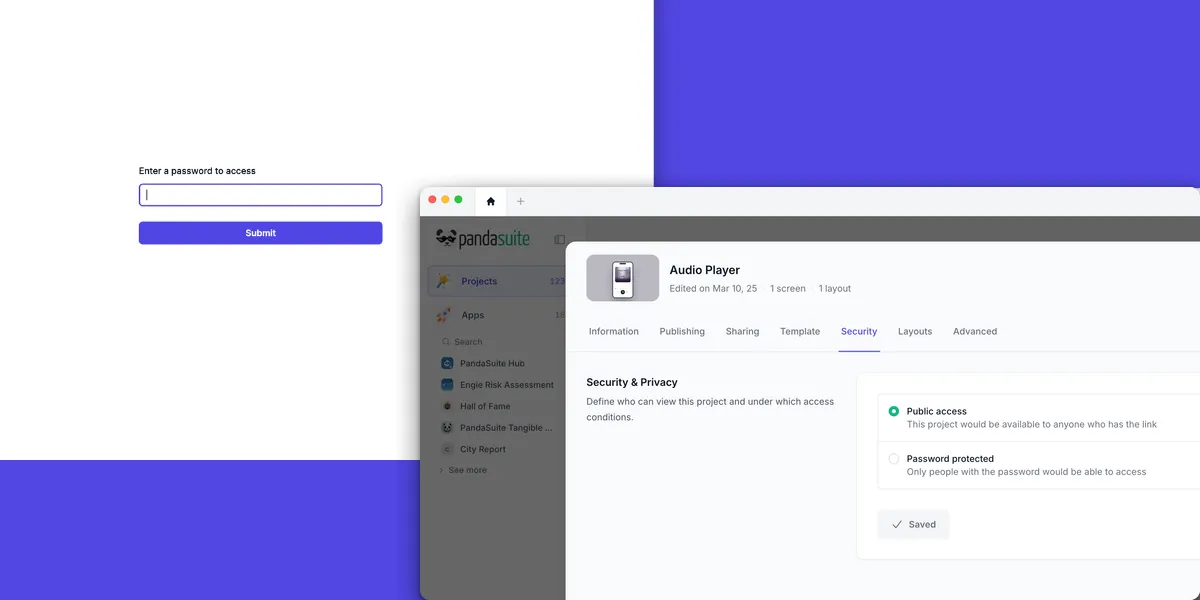Switch to the Layouts tab
Screen dimensions: 1200x600
point(915,332)
